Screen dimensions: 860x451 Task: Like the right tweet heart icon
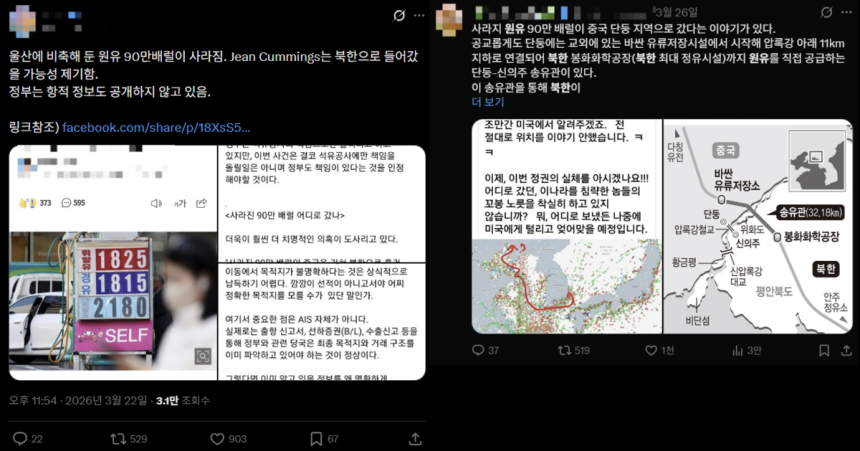651,350
